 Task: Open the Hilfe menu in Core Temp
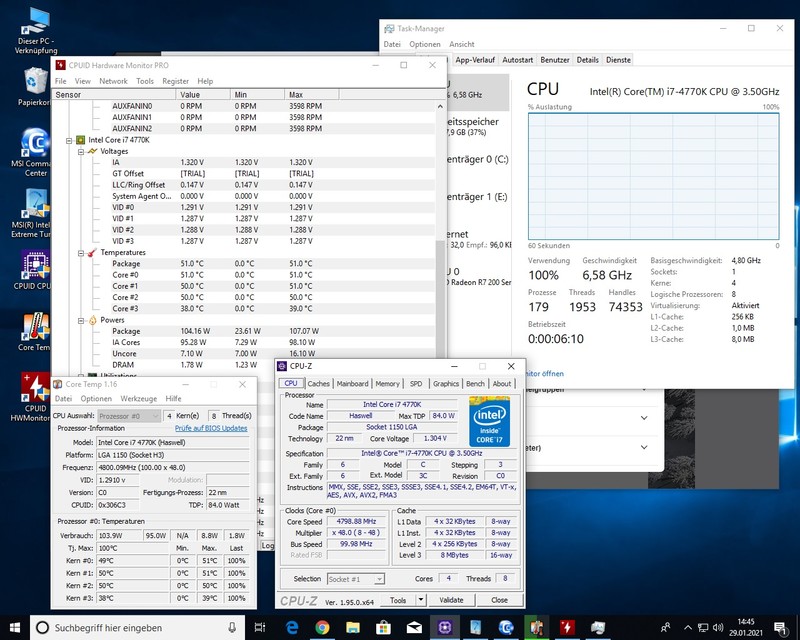pos(173,399)
